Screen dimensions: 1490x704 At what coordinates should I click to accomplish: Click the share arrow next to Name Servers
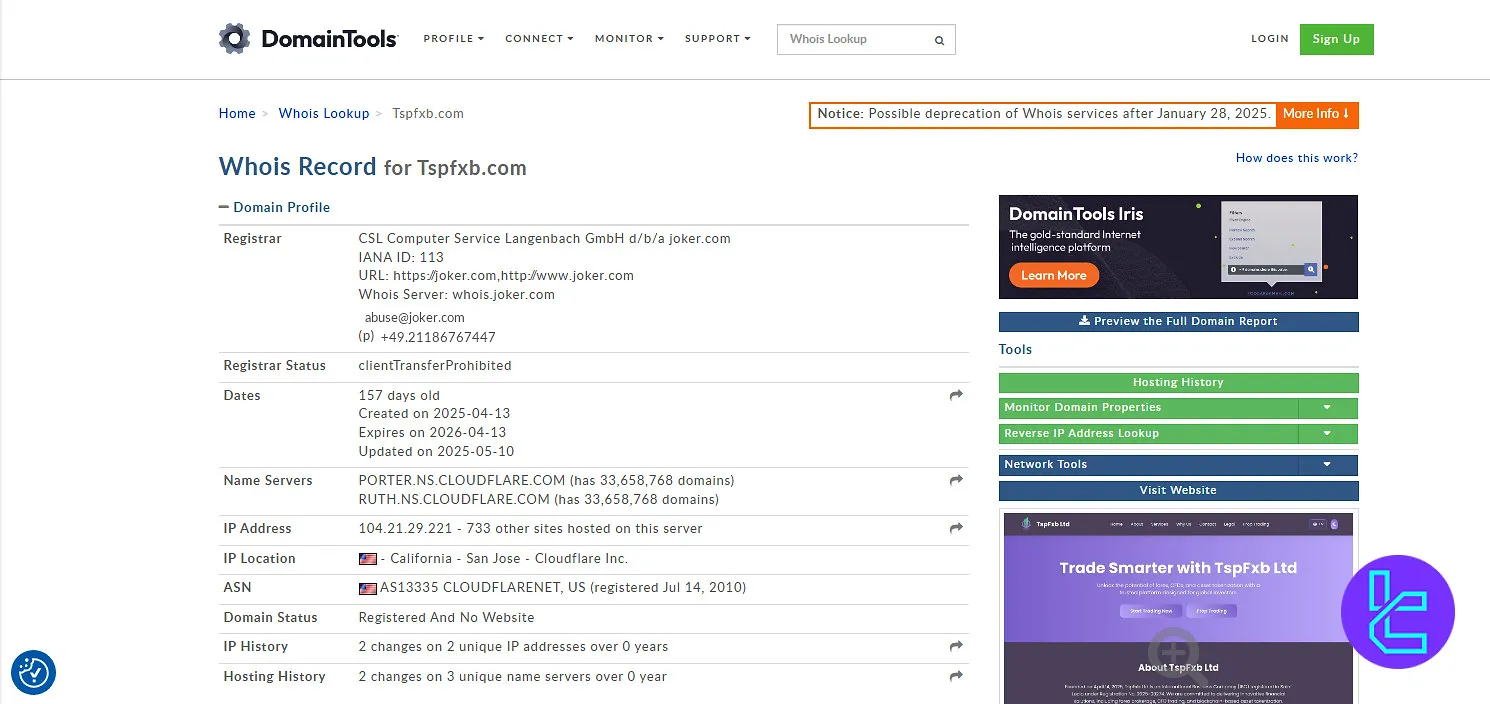click(x=955, y=480)
